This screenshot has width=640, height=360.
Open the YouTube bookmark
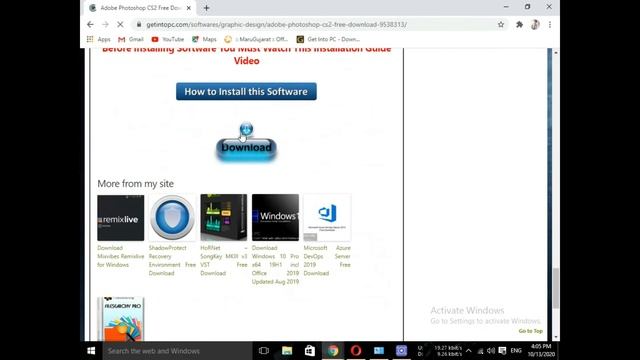tap(168, 39)
